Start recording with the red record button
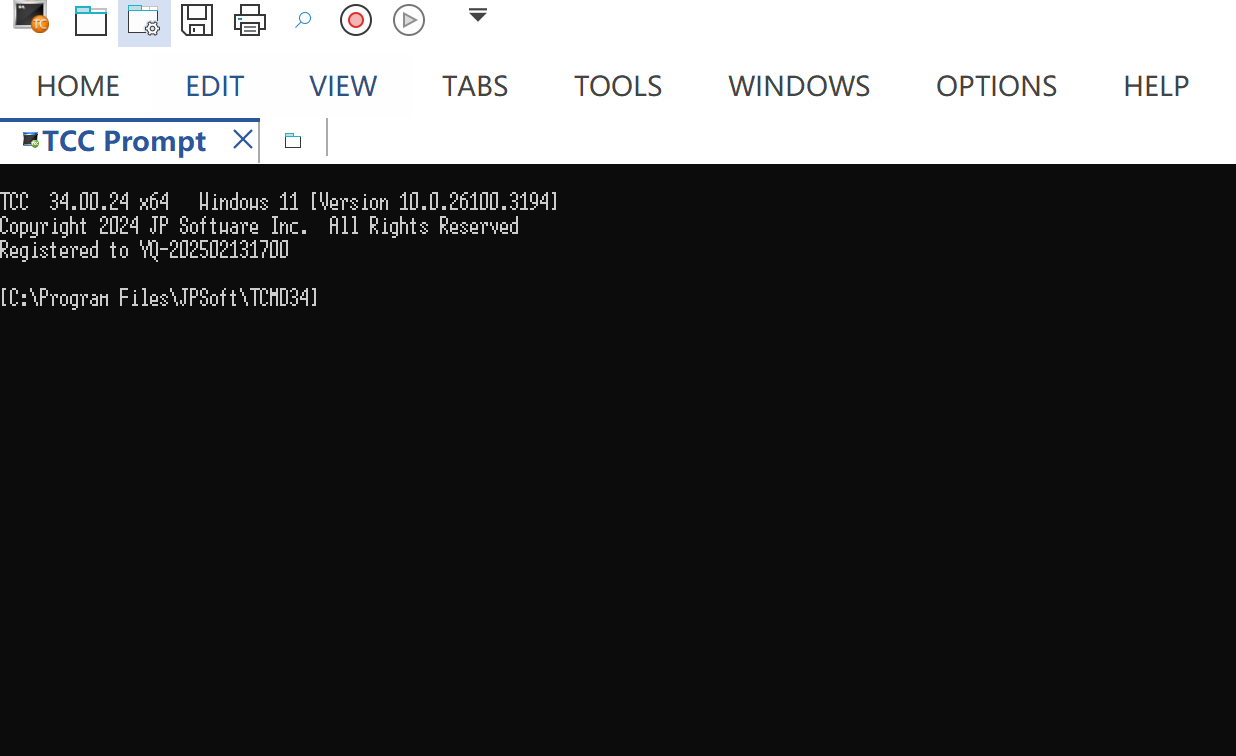Image resolution: width=1236 pixels, height=756 pixels. point(356,20)
